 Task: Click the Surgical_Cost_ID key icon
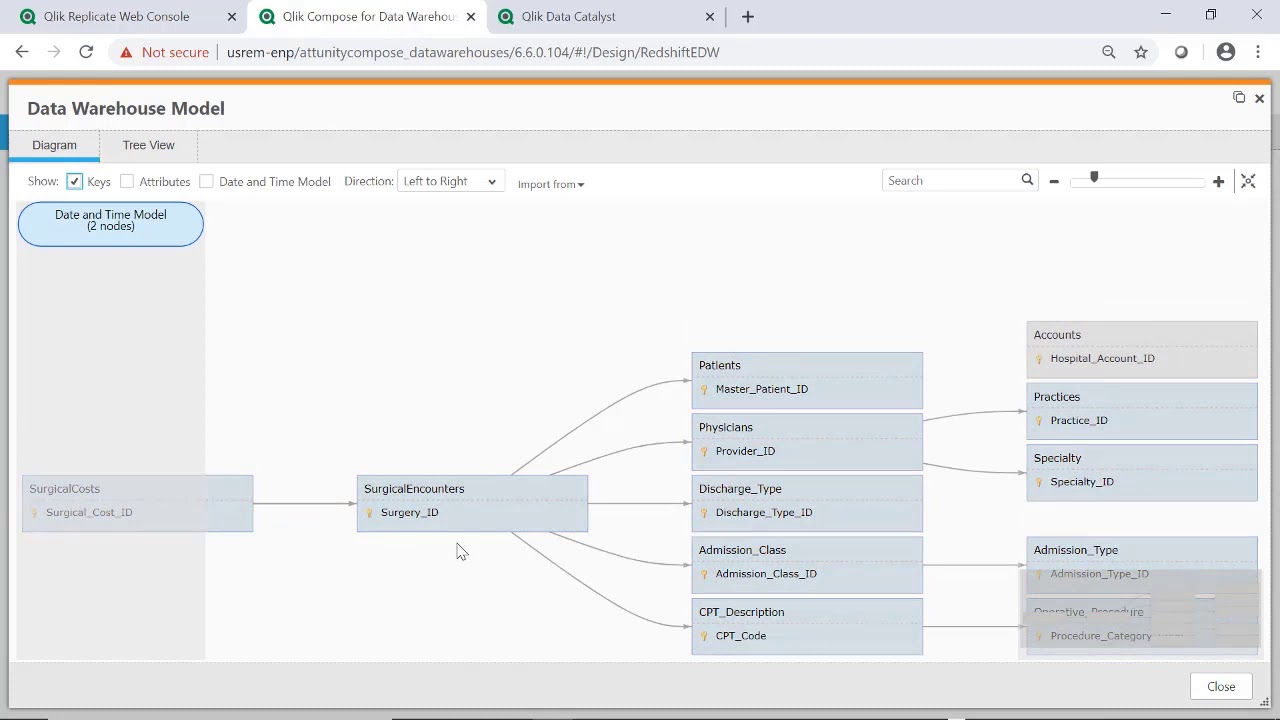point(34,513)
